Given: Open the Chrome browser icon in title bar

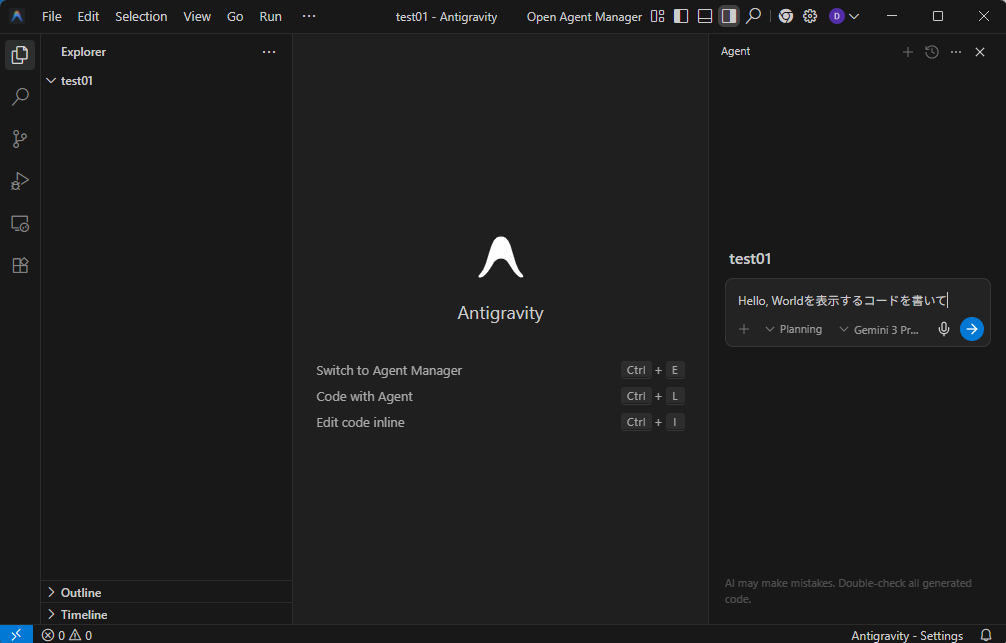Looking at the screenshot, I should click(786, 16).
